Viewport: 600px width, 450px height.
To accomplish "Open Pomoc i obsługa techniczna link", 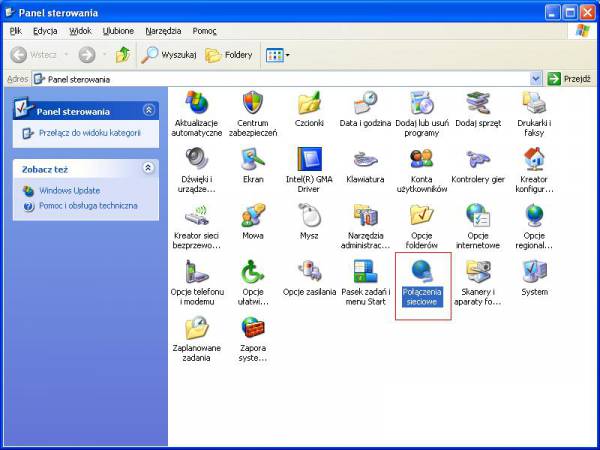I will [x=88, y=206].
